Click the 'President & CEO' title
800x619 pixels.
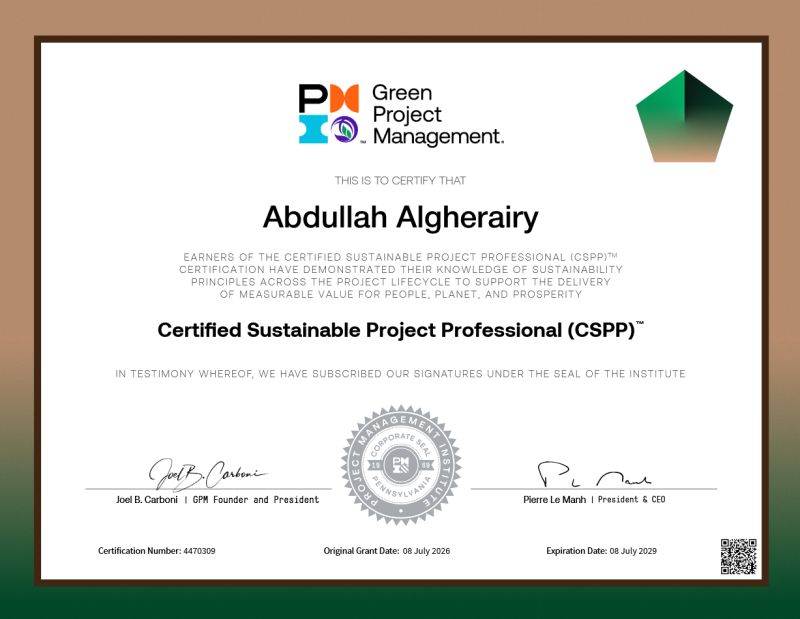click(x=632, y=500)
